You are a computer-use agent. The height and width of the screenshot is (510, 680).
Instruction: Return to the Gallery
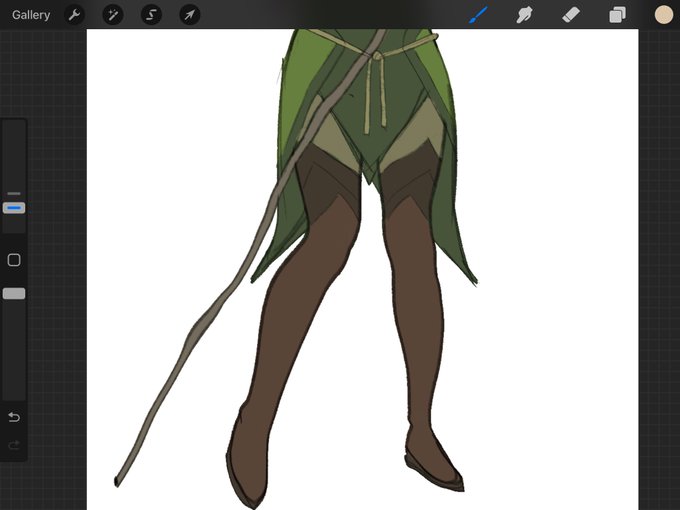click(31, 15)
